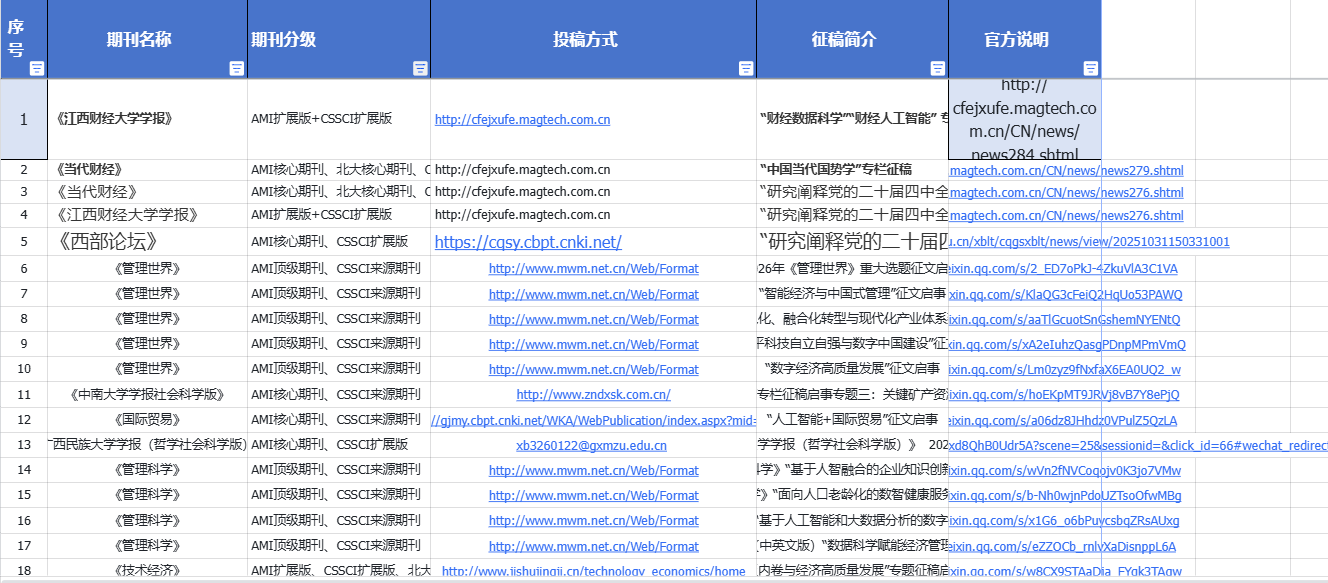This screenshot has width=1328, height=583.
Task: Open jishujingji.cn link in row 18
Action: 593,571
